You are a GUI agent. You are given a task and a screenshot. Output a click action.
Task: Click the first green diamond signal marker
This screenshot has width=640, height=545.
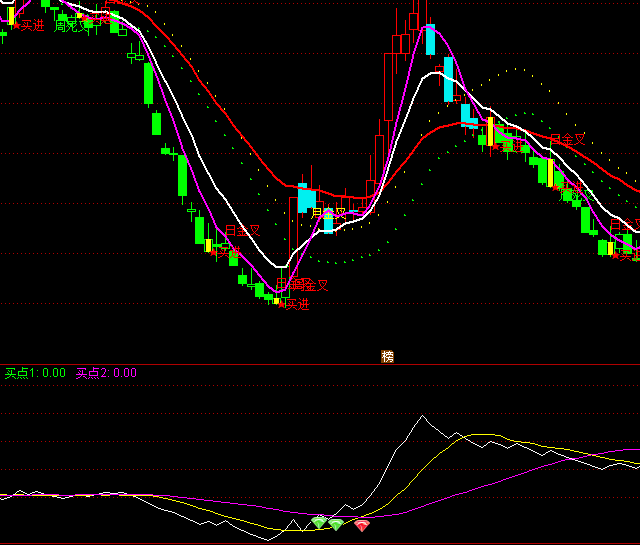tap(319, 521)
